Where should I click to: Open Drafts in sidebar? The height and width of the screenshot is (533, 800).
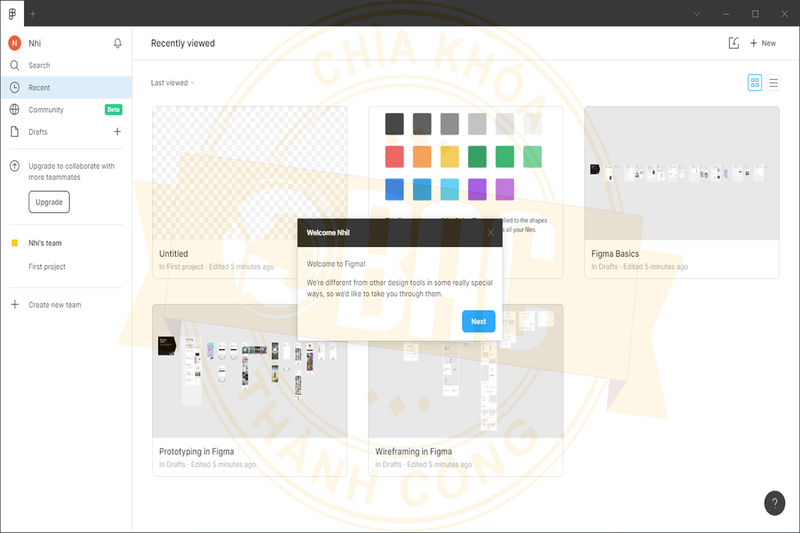click(x=38, y=132)
